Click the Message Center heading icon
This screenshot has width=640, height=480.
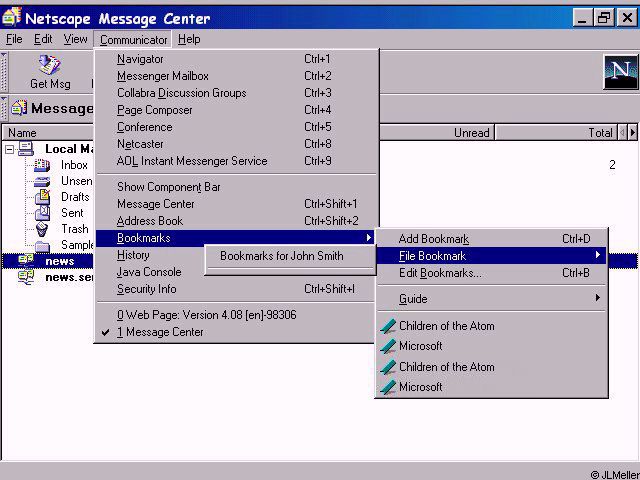pos(19,108)
